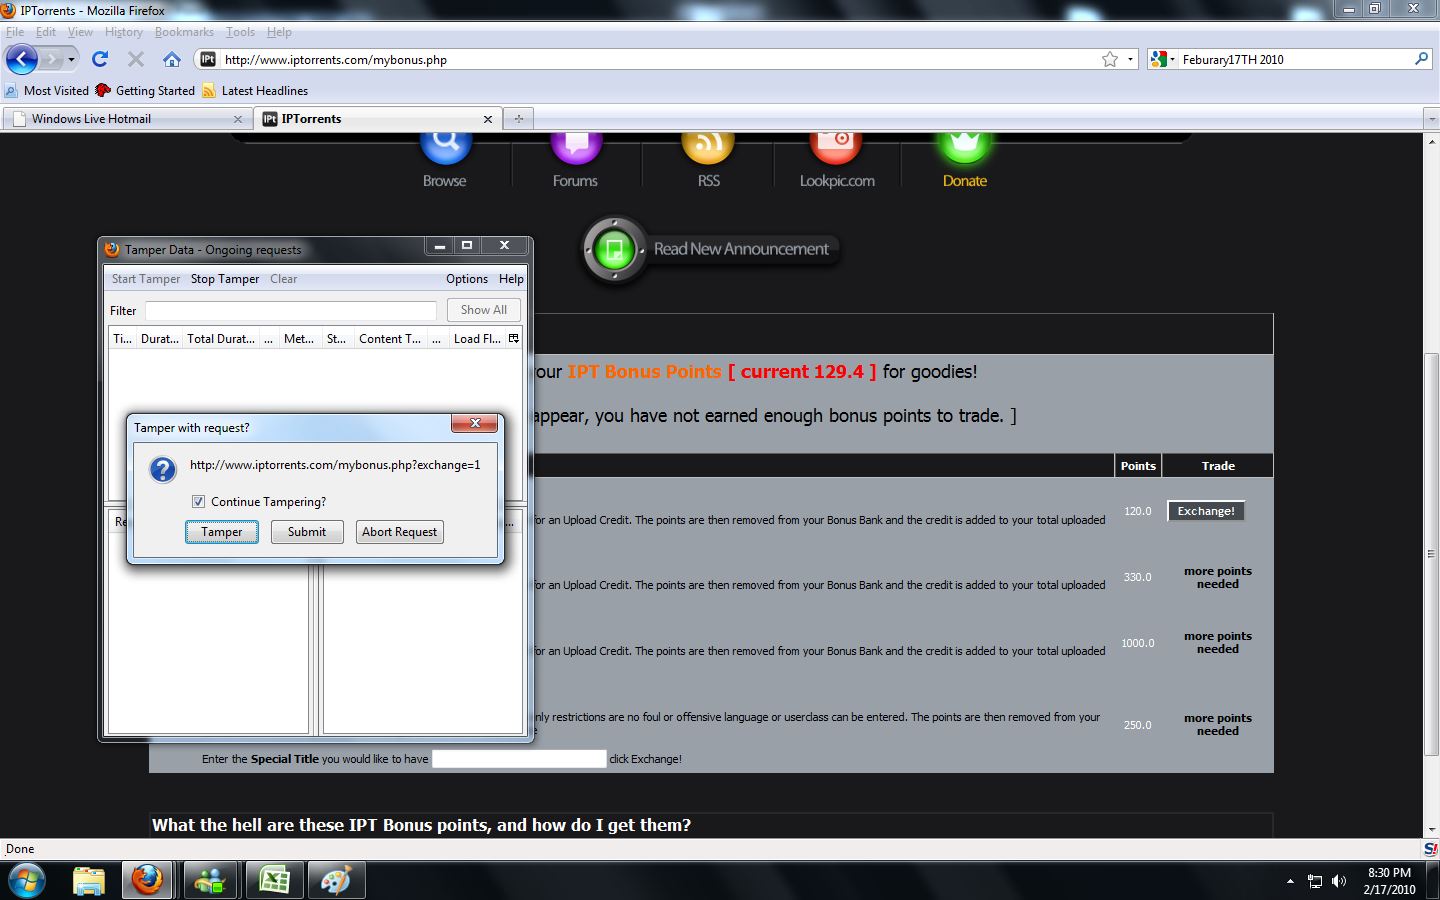Click the Firefox reload page icon

(x=100, y=59)
